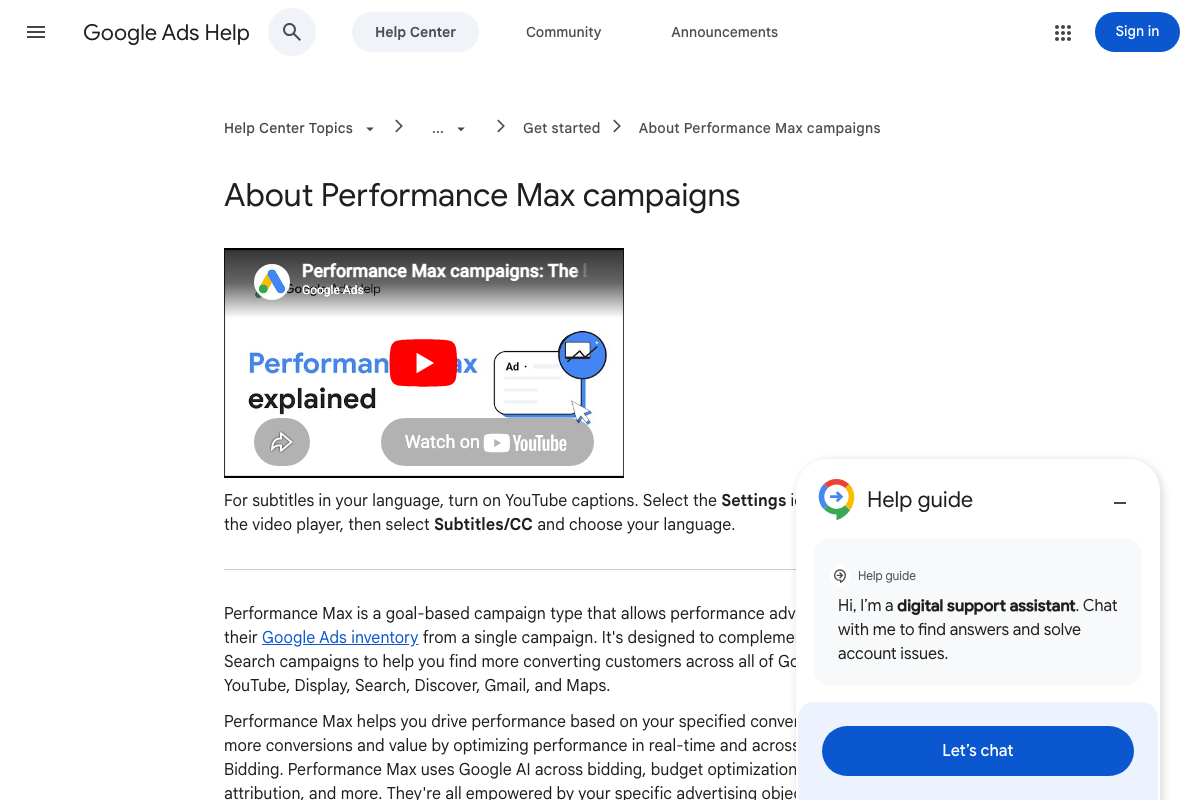
Task: Open the navigation hamburger menu
Action: click(36, 32)
